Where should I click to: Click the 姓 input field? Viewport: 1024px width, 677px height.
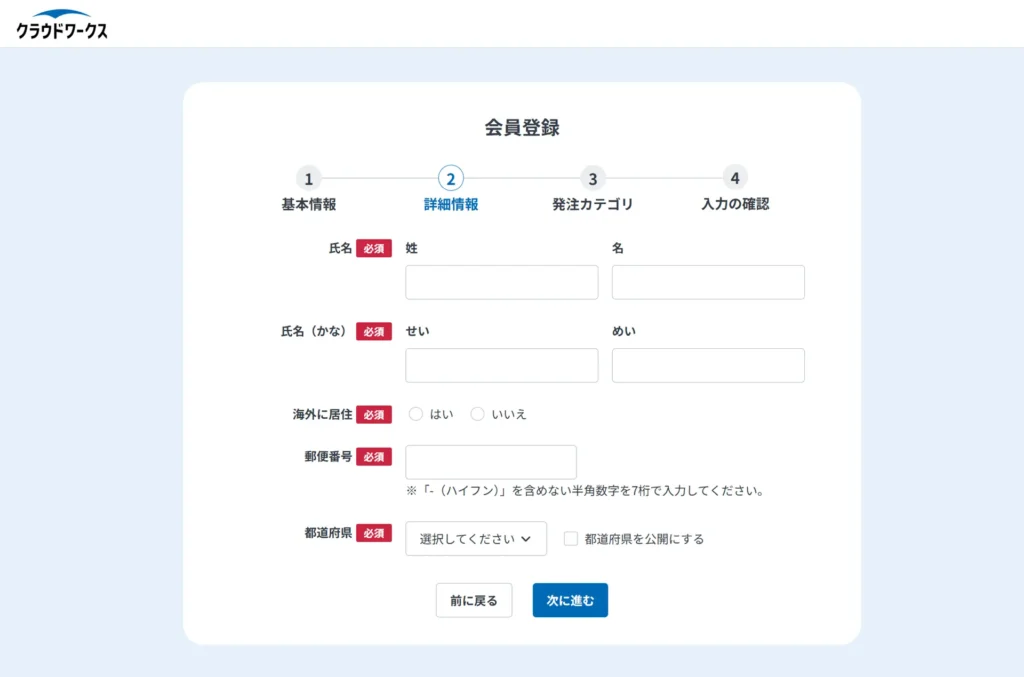coord(501,282)
